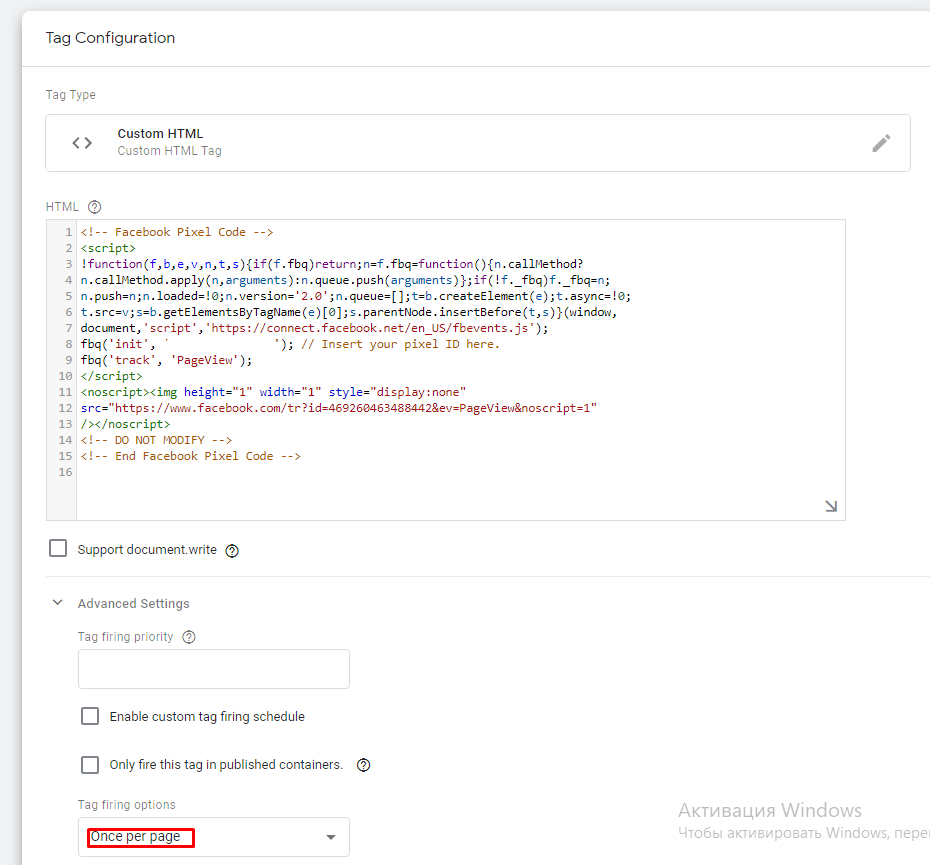This screenshot has height=865, width=930.
Task: Select the Custom HTML tag type card
Action: point(477,143)
